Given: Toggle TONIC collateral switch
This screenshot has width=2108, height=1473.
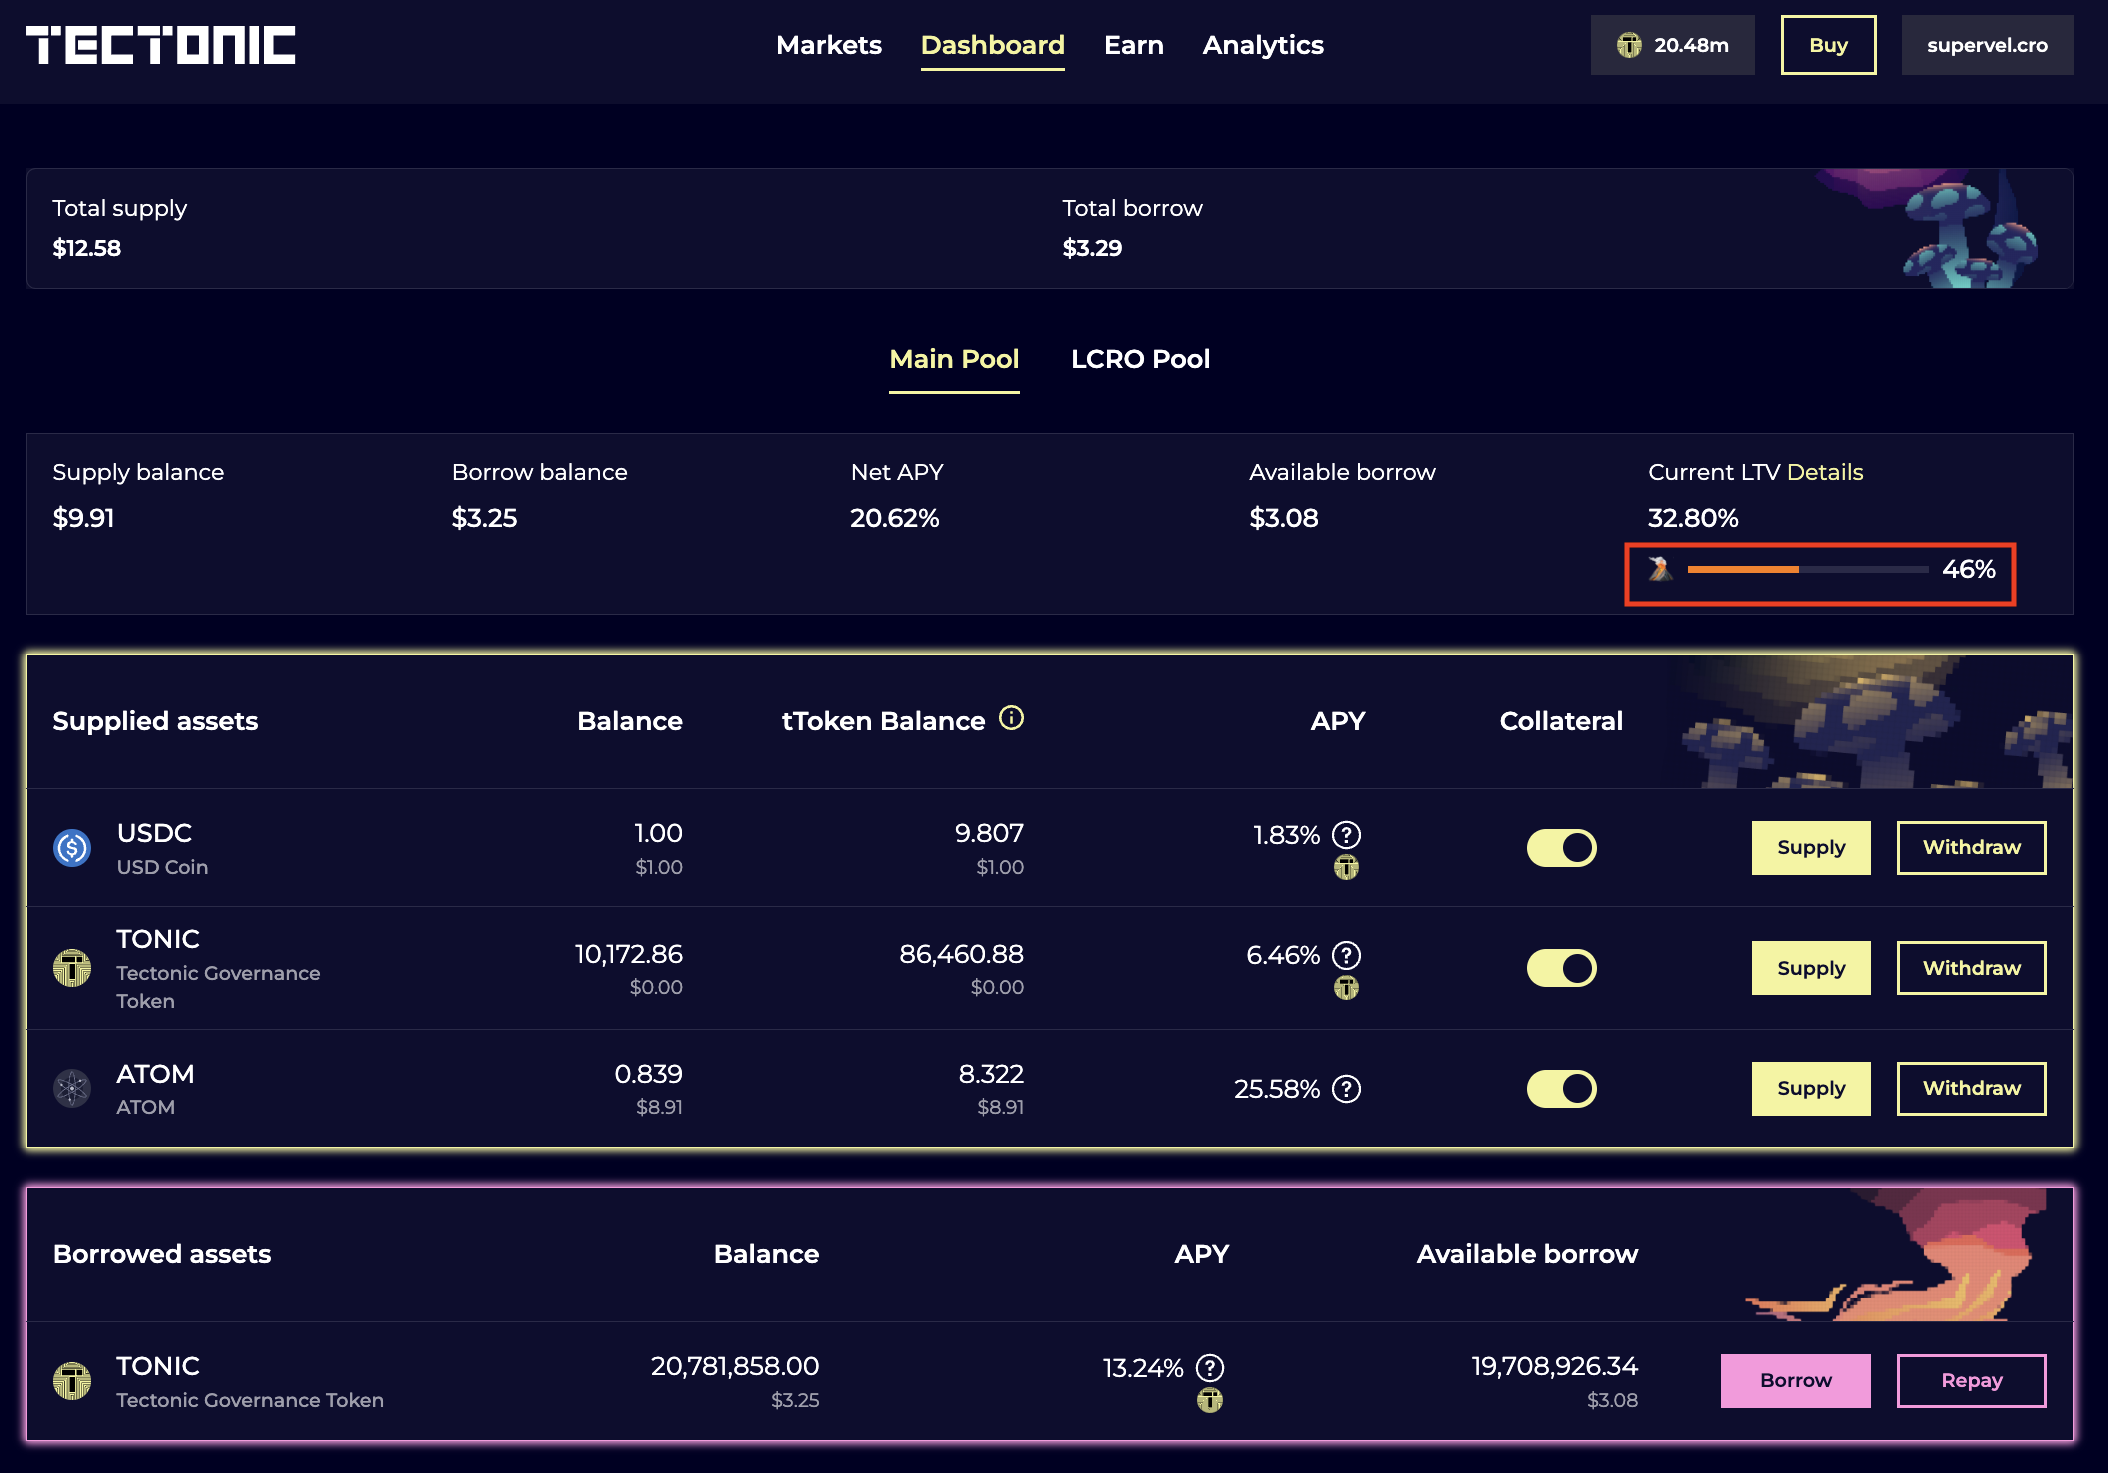Looking at the screenshot, I should coord(1561,968).
